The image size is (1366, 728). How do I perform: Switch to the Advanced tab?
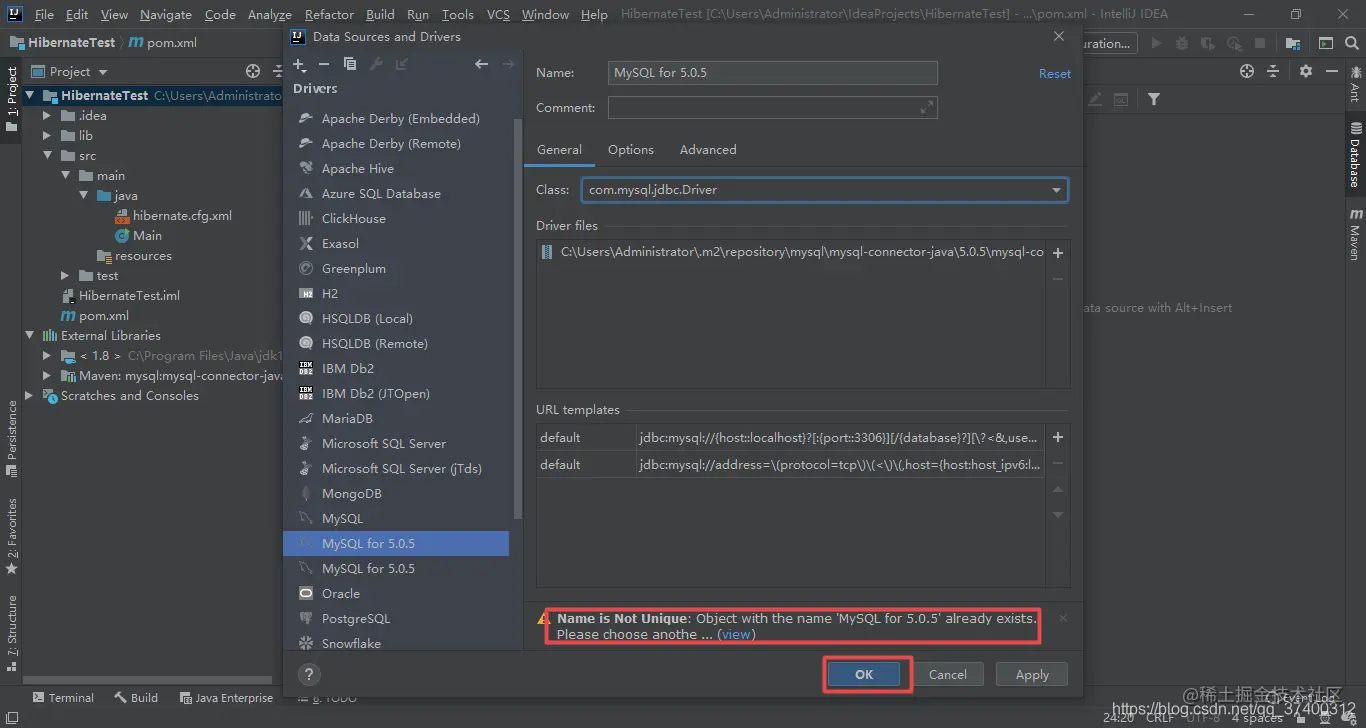(708, 150)
